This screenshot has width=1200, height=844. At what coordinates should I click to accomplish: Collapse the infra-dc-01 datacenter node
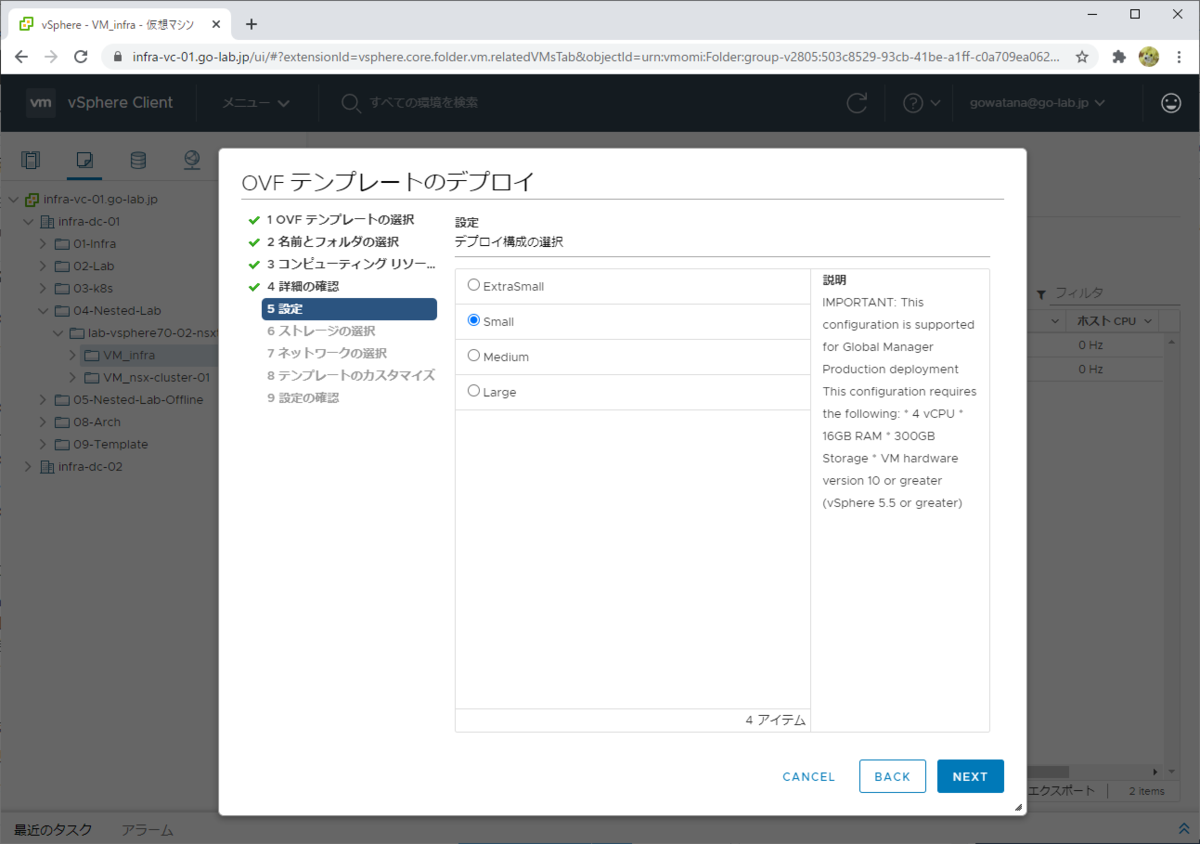28,222
